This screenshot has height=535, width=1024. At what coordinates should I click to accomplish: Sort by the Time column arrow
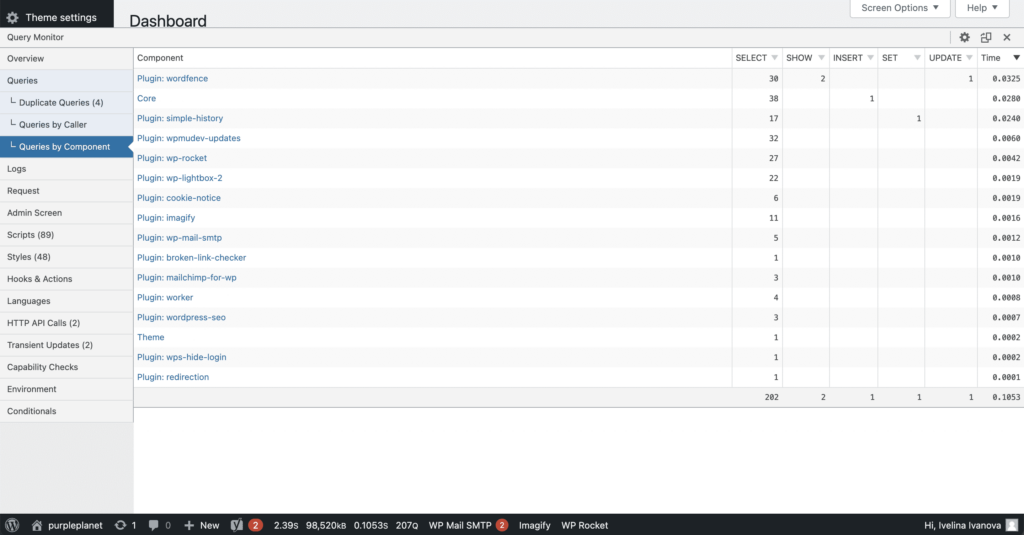click(x=1016, y=58)
